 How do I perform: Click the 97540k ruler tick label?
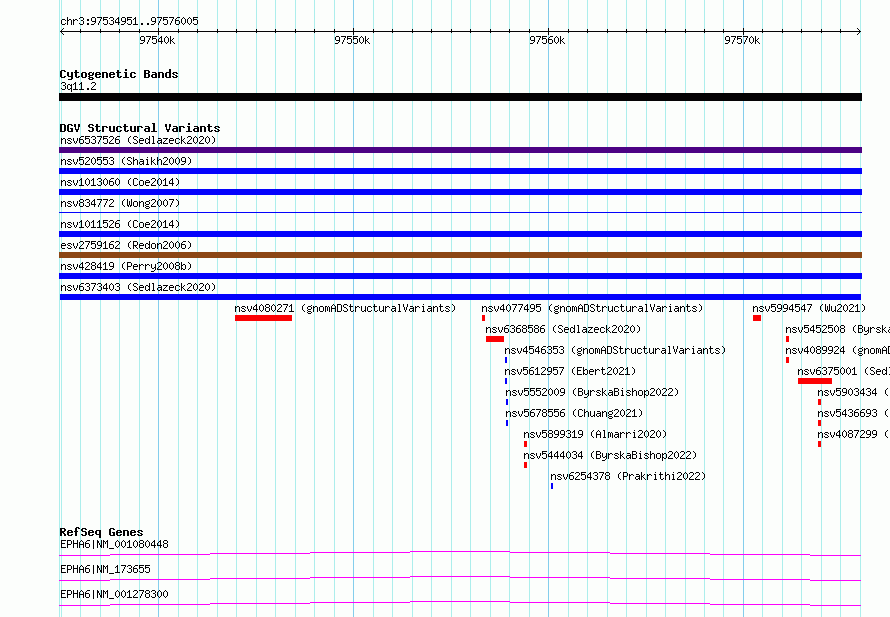click(157, 40)
